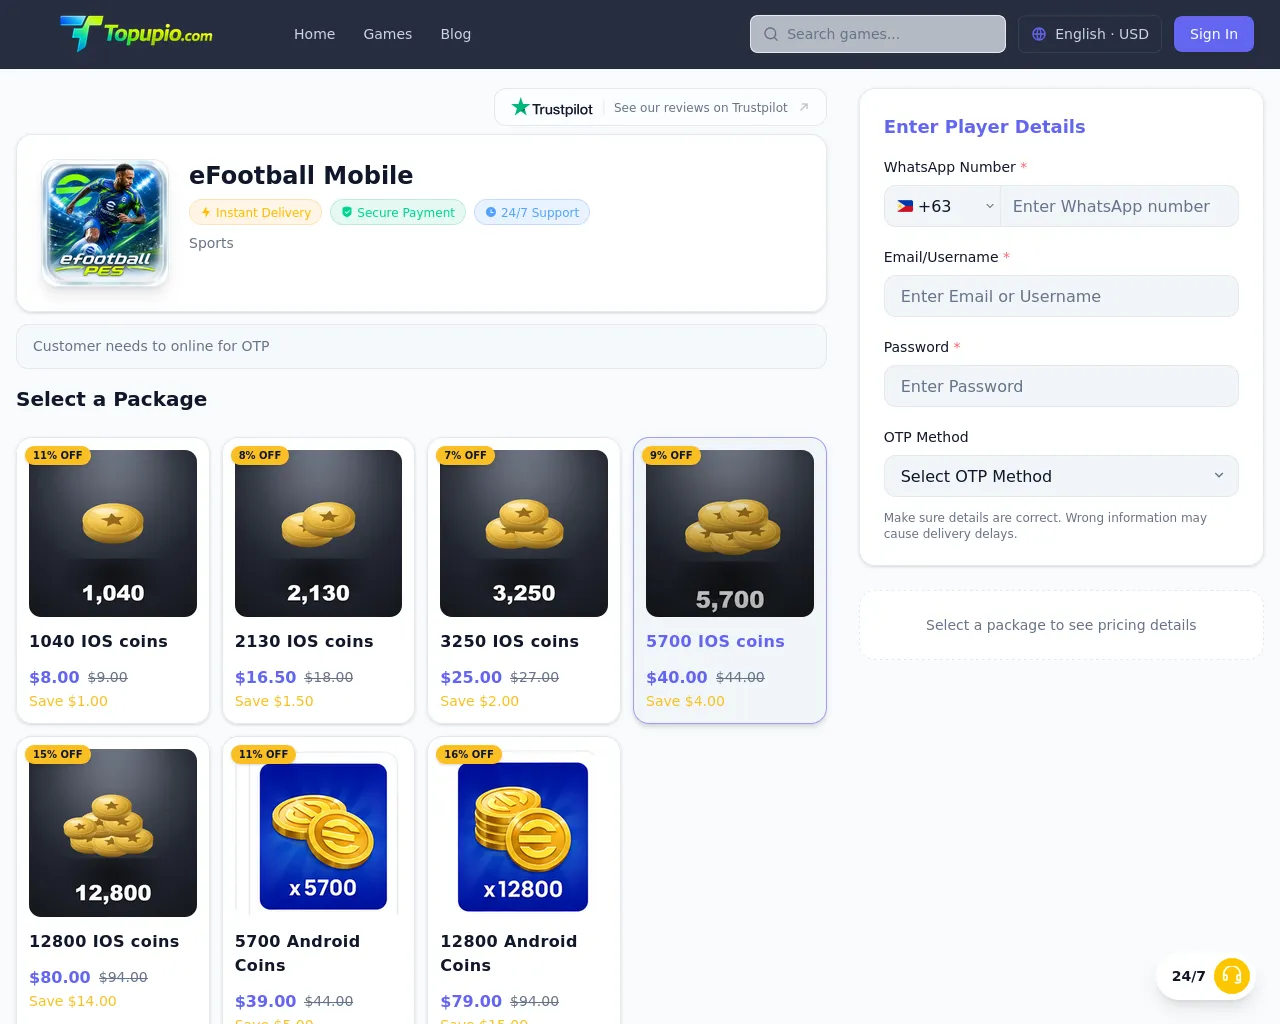1280x1024 pixels.
Task: Click the 11% OFF badge on 1040 coins
Action: coord(58,455)
